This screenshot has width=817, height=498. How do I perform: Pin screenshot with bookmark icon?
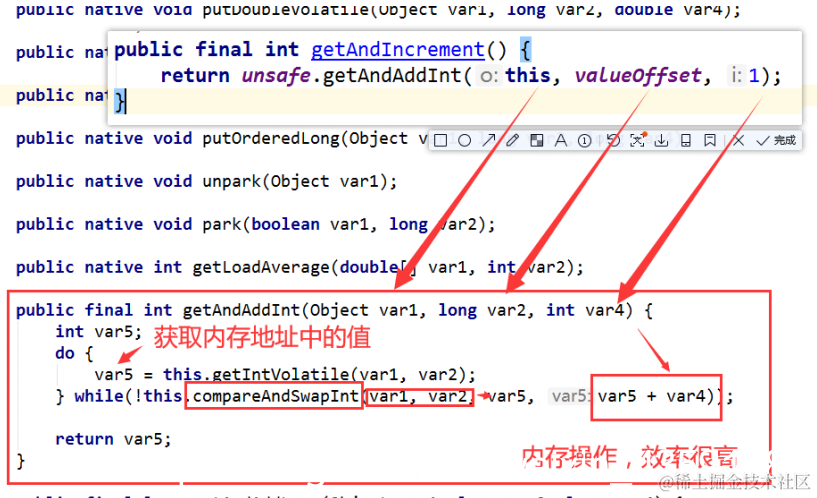tap(710, 140)
